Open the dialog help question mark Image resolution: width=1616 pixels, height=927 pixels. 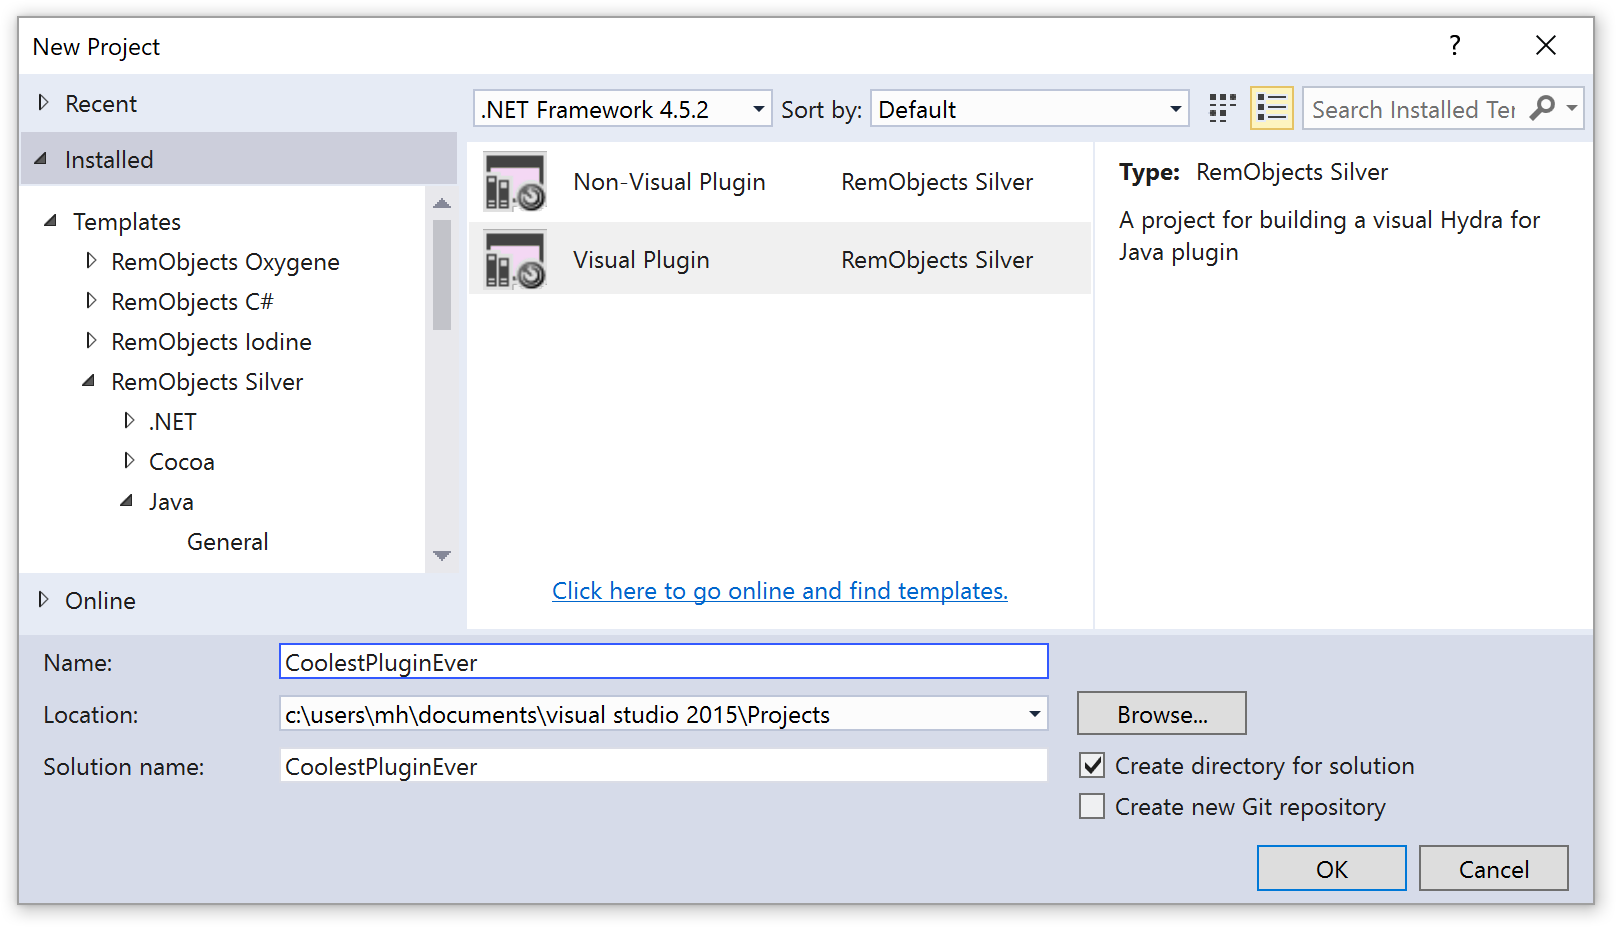point(1455,45)
